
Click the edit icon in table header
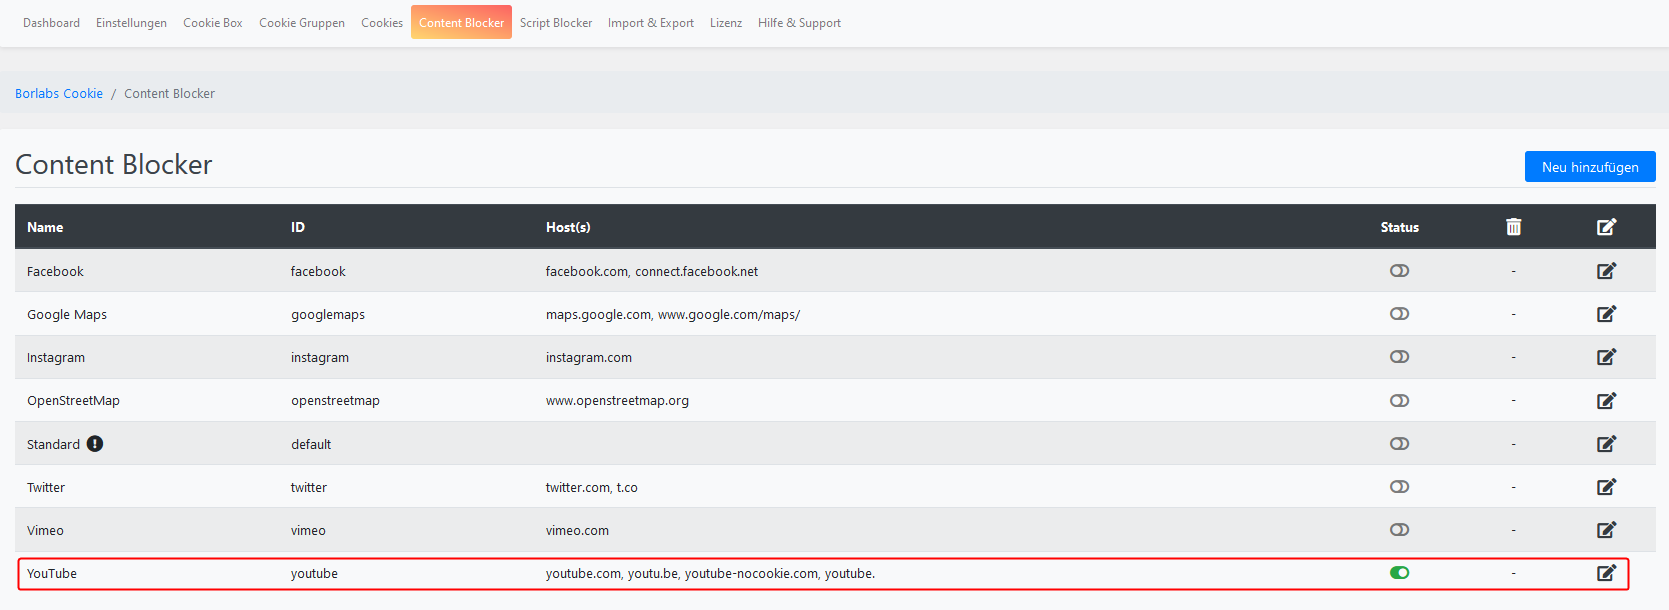[x=1606, y=227]
